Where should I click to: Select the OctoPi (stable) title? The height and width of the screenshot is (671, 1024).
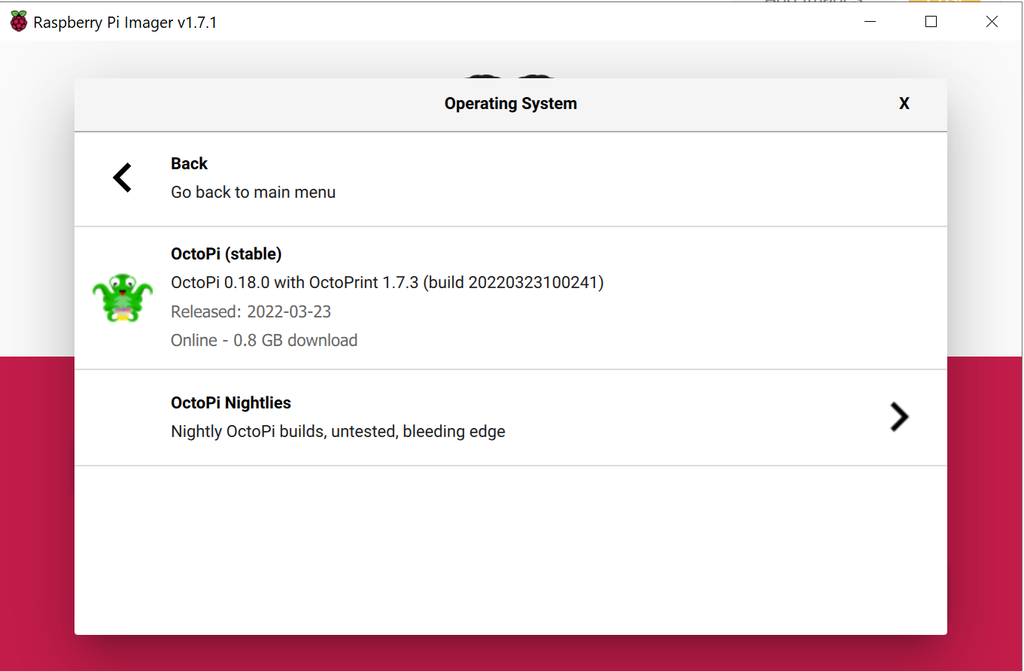(226, 254)
